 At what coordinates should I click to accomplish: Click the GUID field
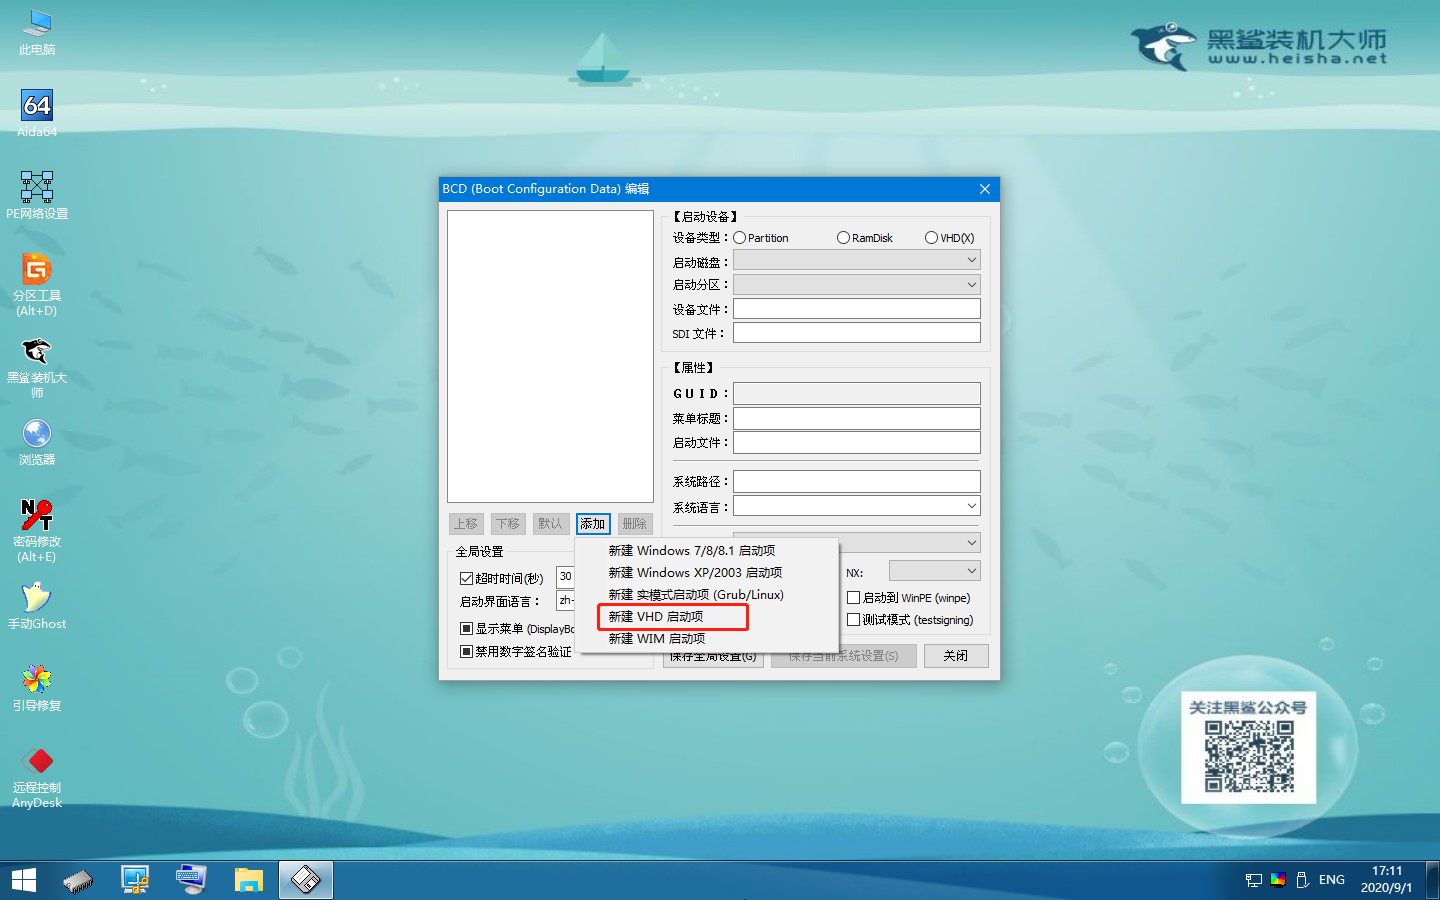point(857,394)
